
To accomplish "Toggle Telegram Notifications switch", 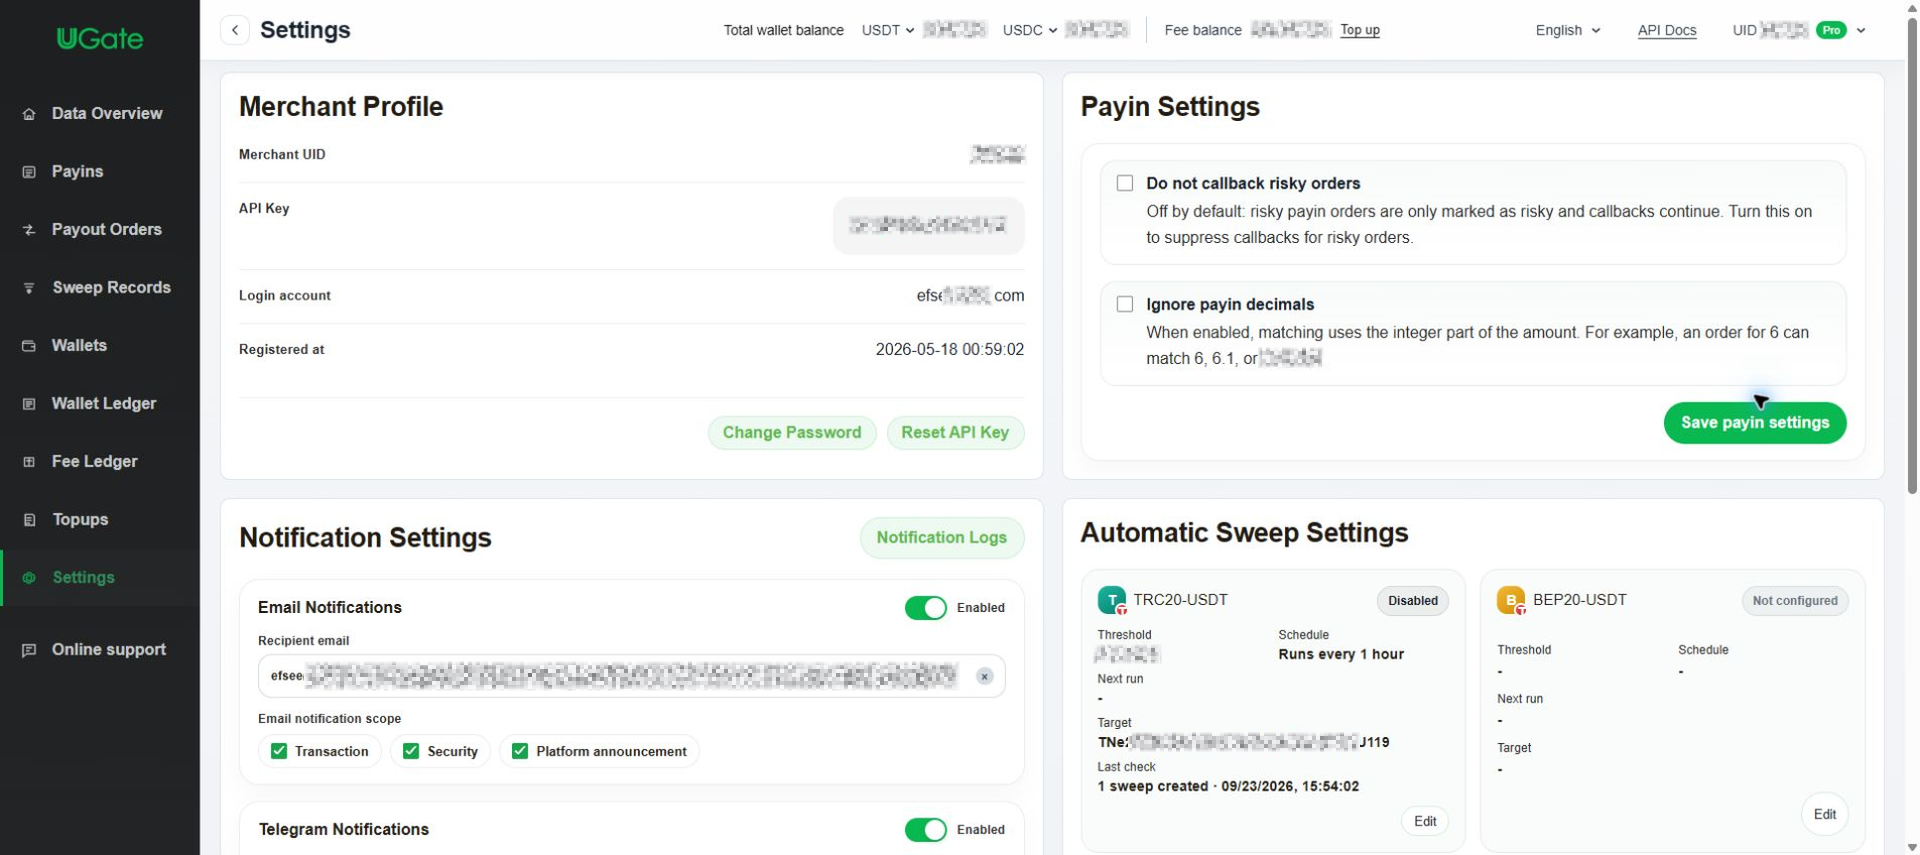I will click(926, 830).
